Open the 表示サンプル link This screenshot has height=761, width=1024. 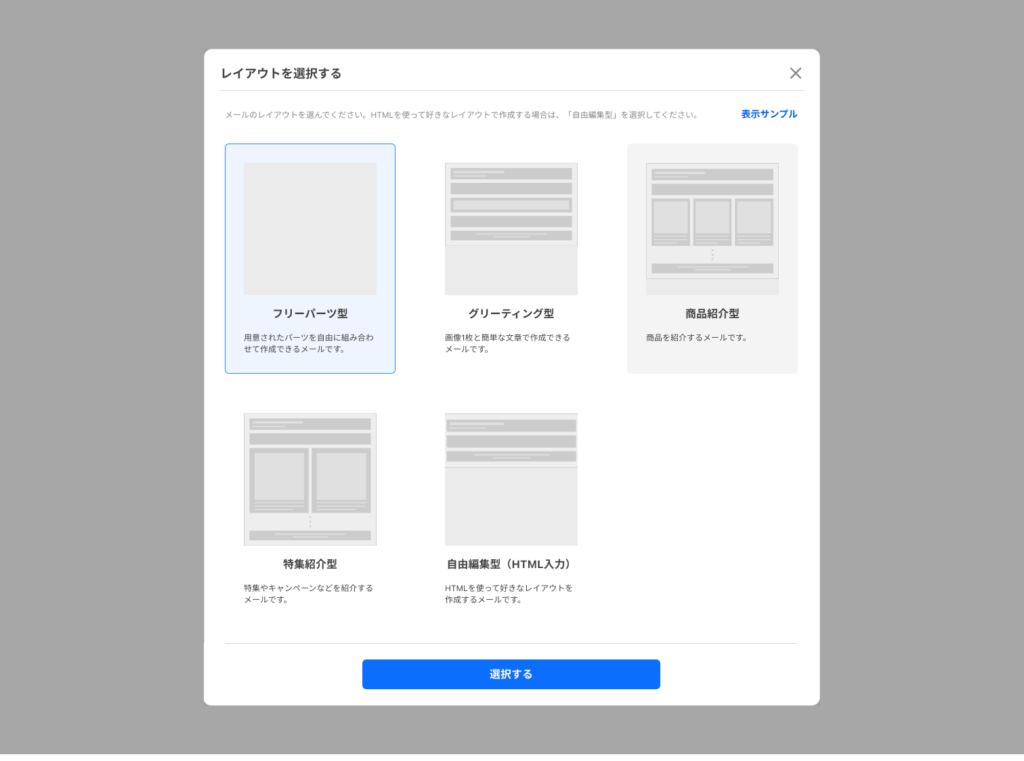(x=768, y=114)
